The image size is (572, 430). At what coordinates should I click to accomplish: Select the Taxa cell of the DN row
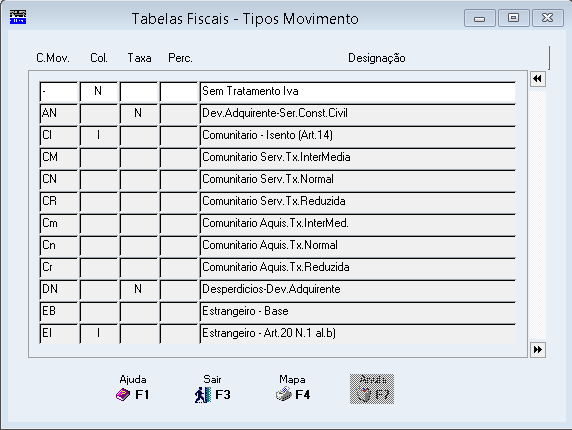click(x=139, y=290)
